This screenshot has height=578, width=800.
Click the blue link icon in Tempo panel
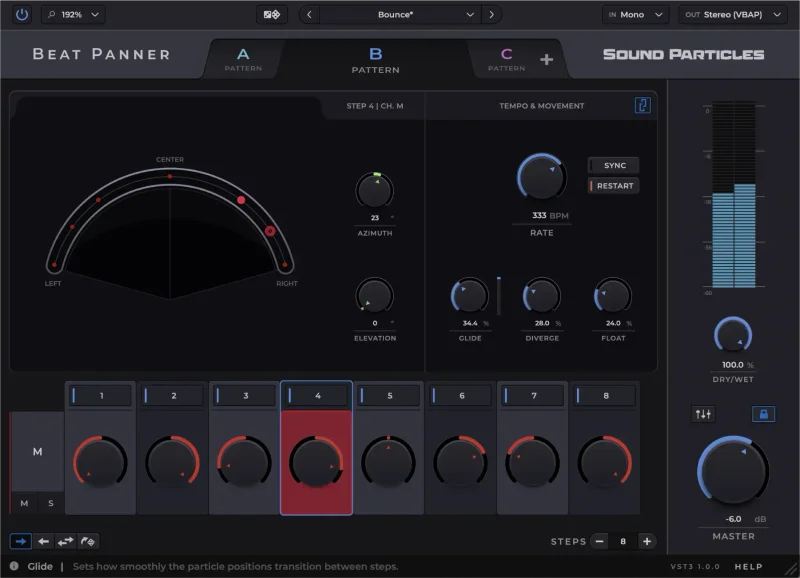642,105
